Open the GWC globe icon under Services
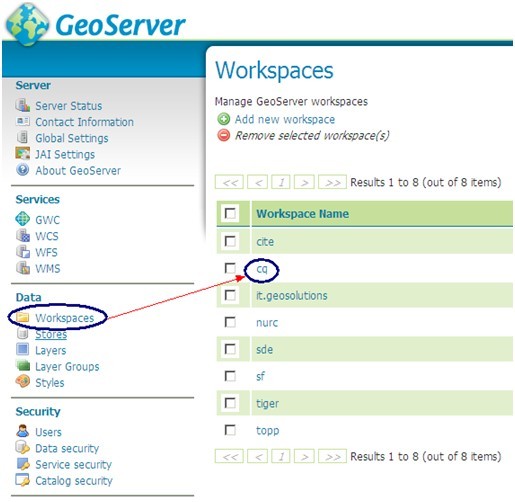Image resolution: width=515 pixels, height=502 pixels. tap(23, 219)
